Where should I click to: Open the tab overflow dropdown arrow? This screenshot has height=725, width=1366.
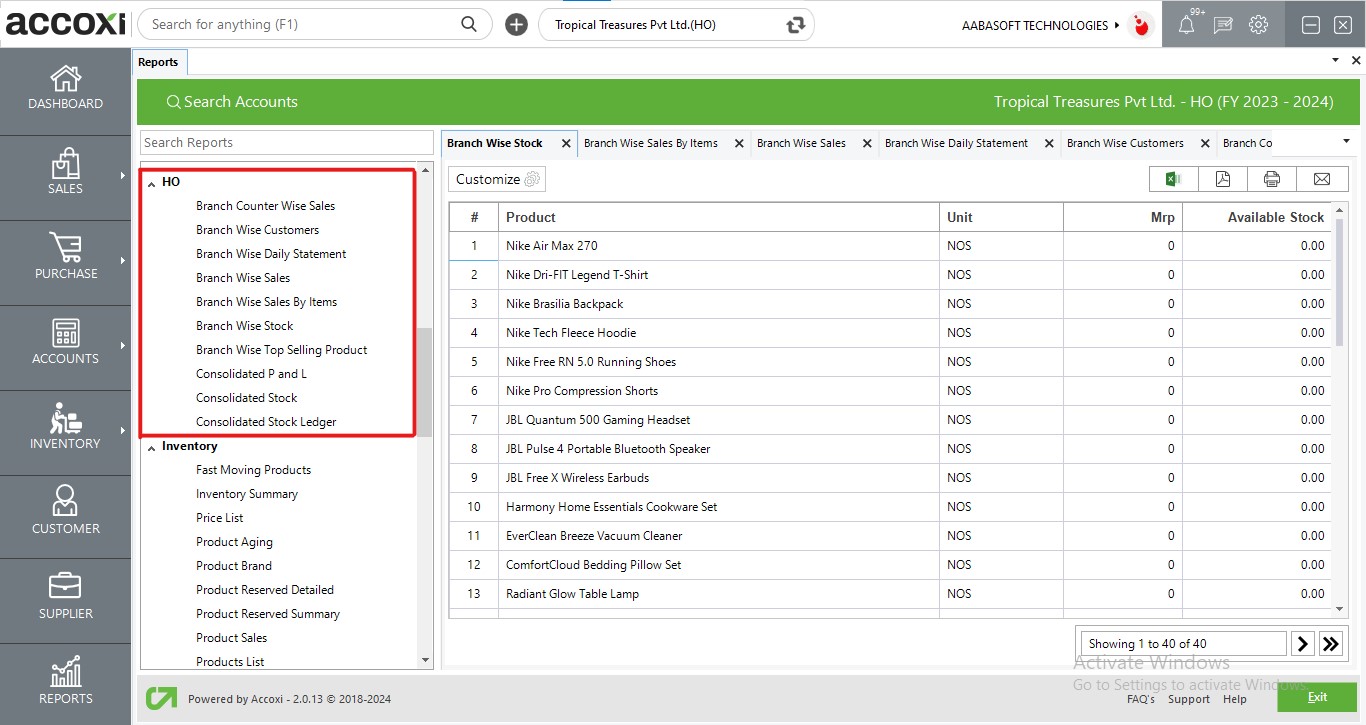pos(1346,142)
